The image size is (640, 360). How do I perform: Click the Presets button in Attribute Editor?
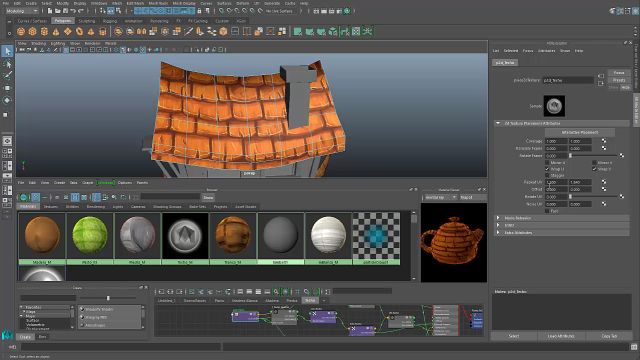[619, 80]
